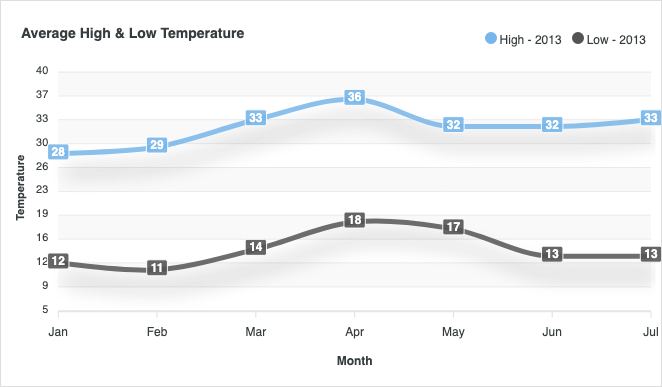Click the Apr label on the month axis

coord(355,332)
